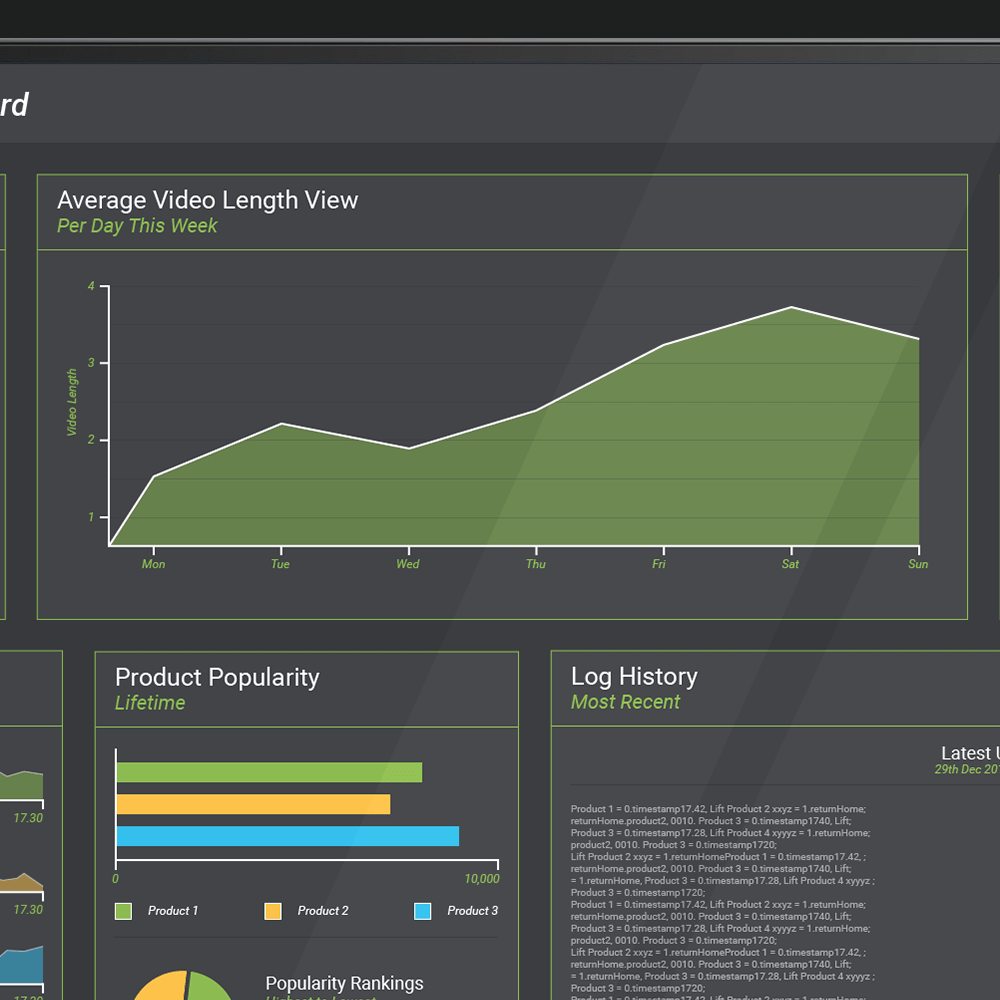Click the Log History panel title

coord(634,677)
